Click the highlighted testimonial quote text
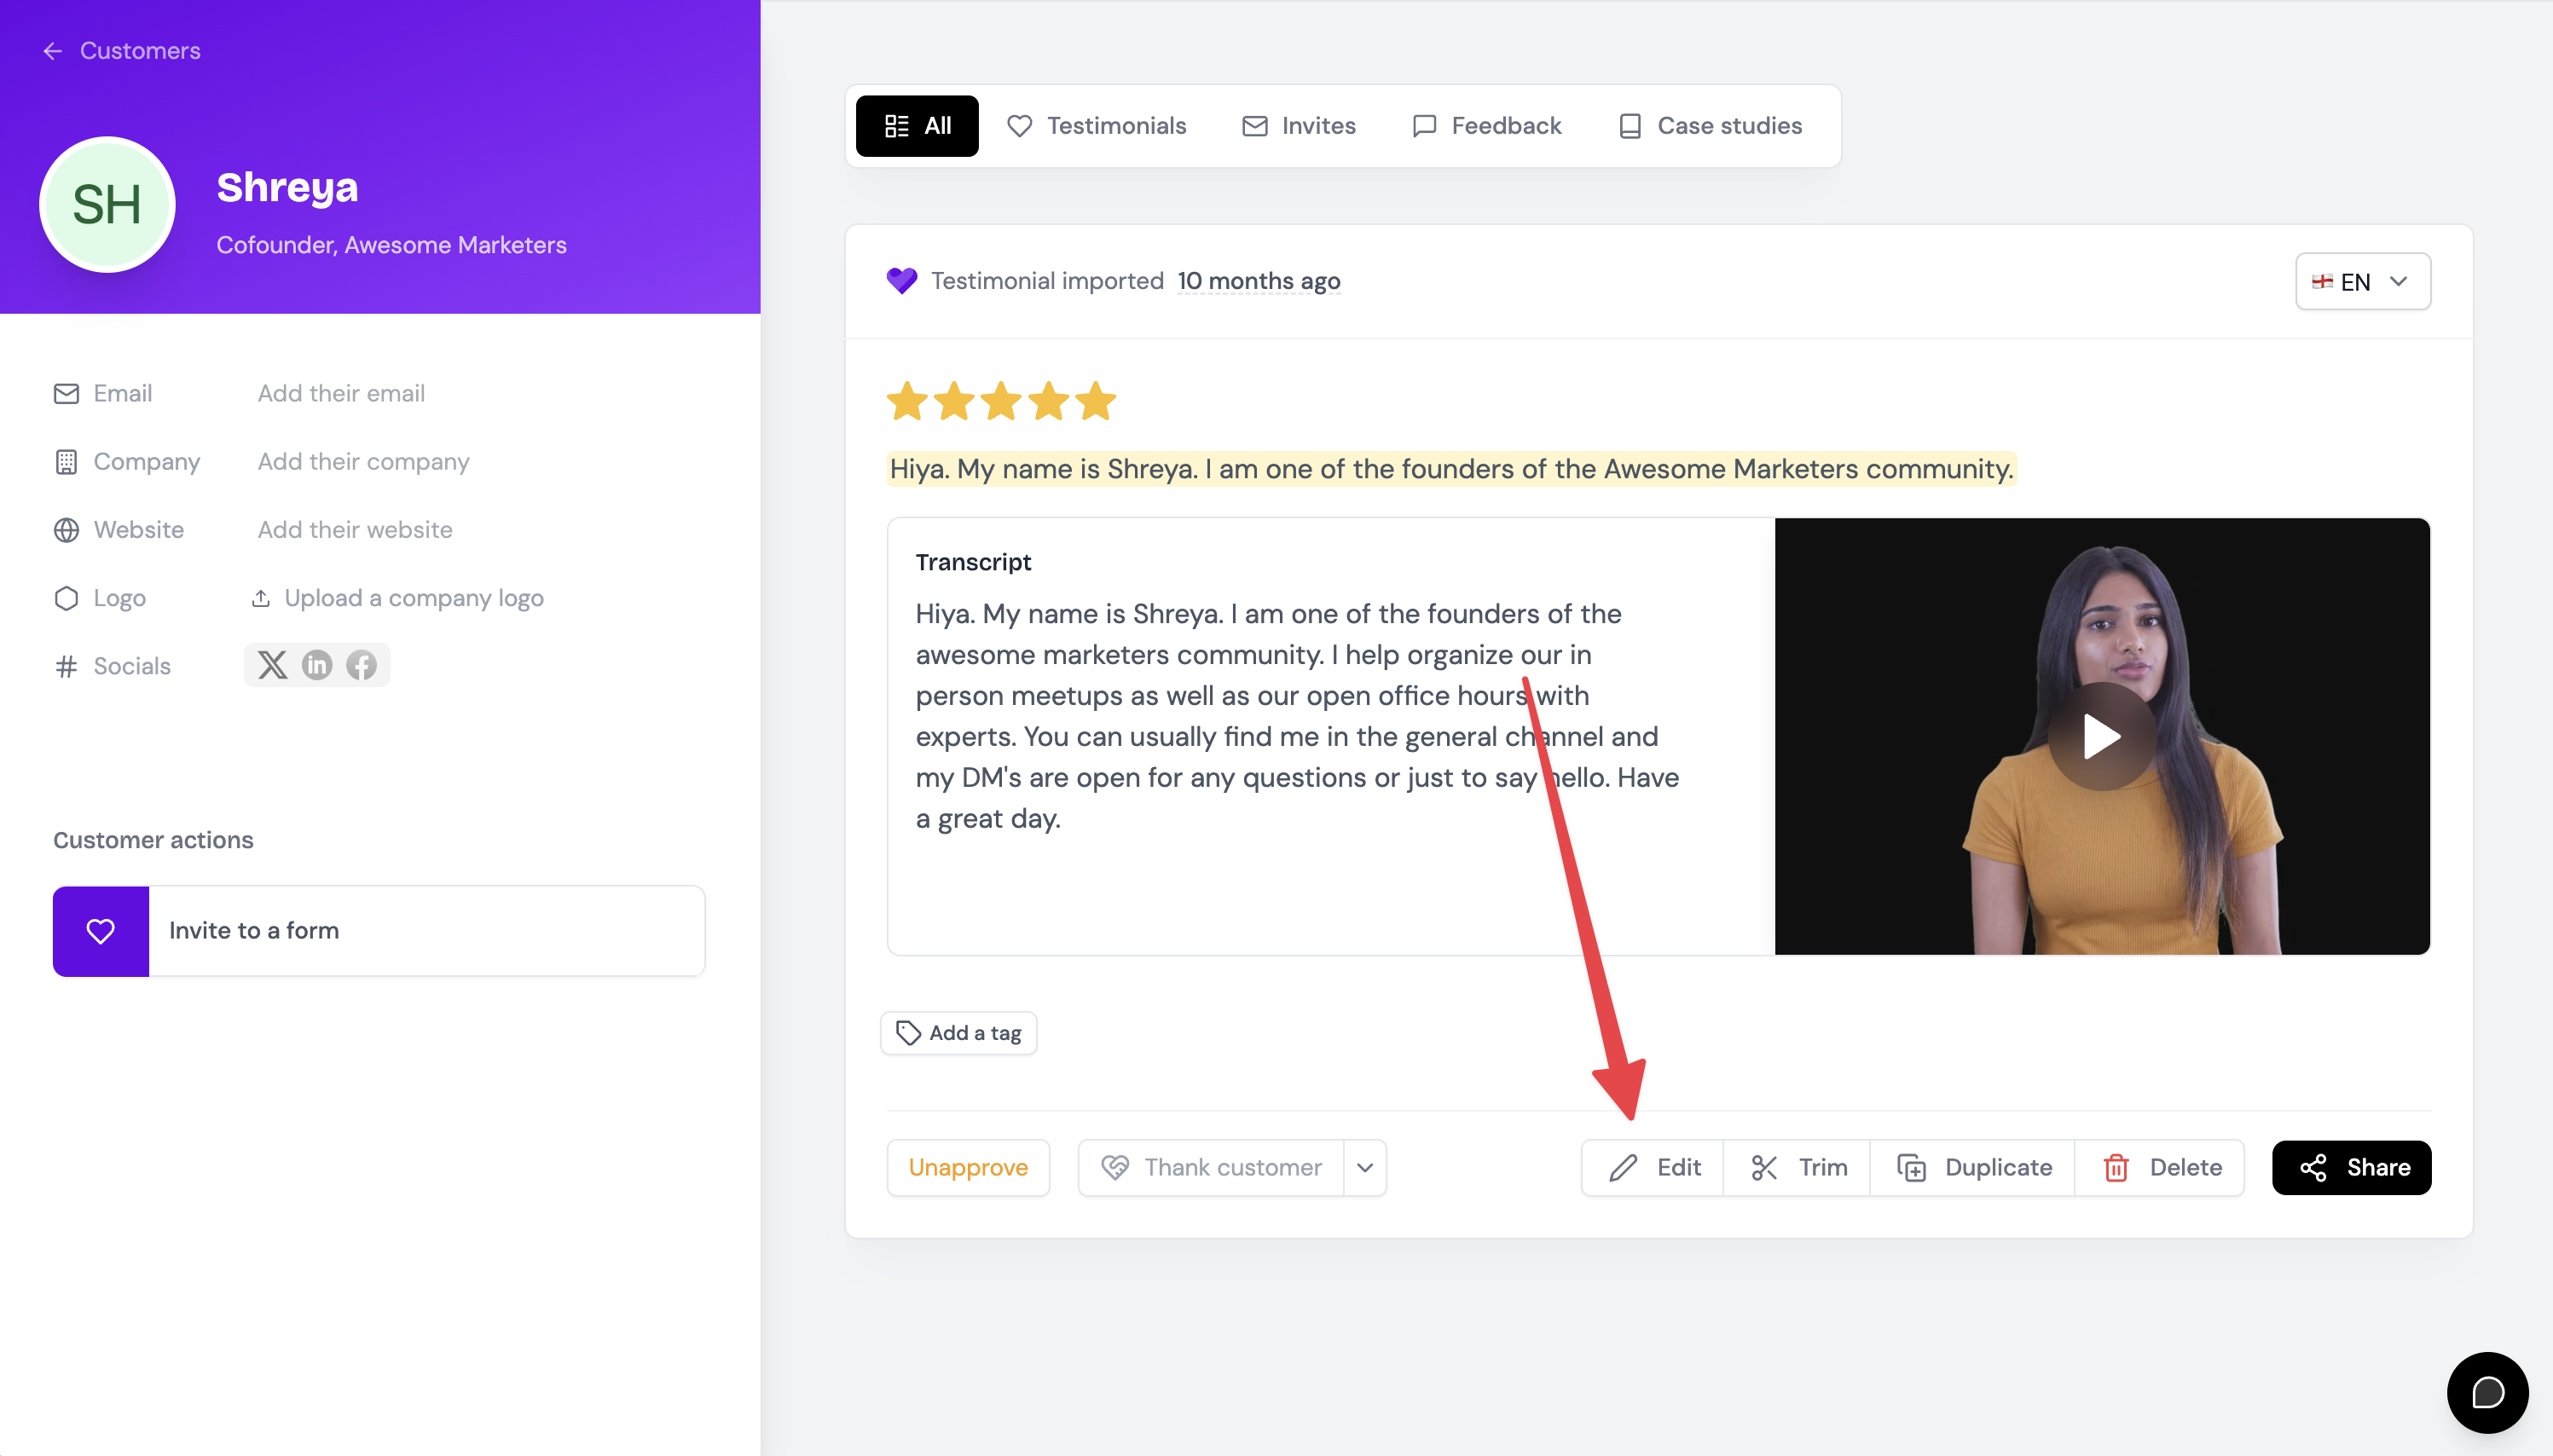The width and height of the screenshot is (2553, 1456). (1451, 469)
